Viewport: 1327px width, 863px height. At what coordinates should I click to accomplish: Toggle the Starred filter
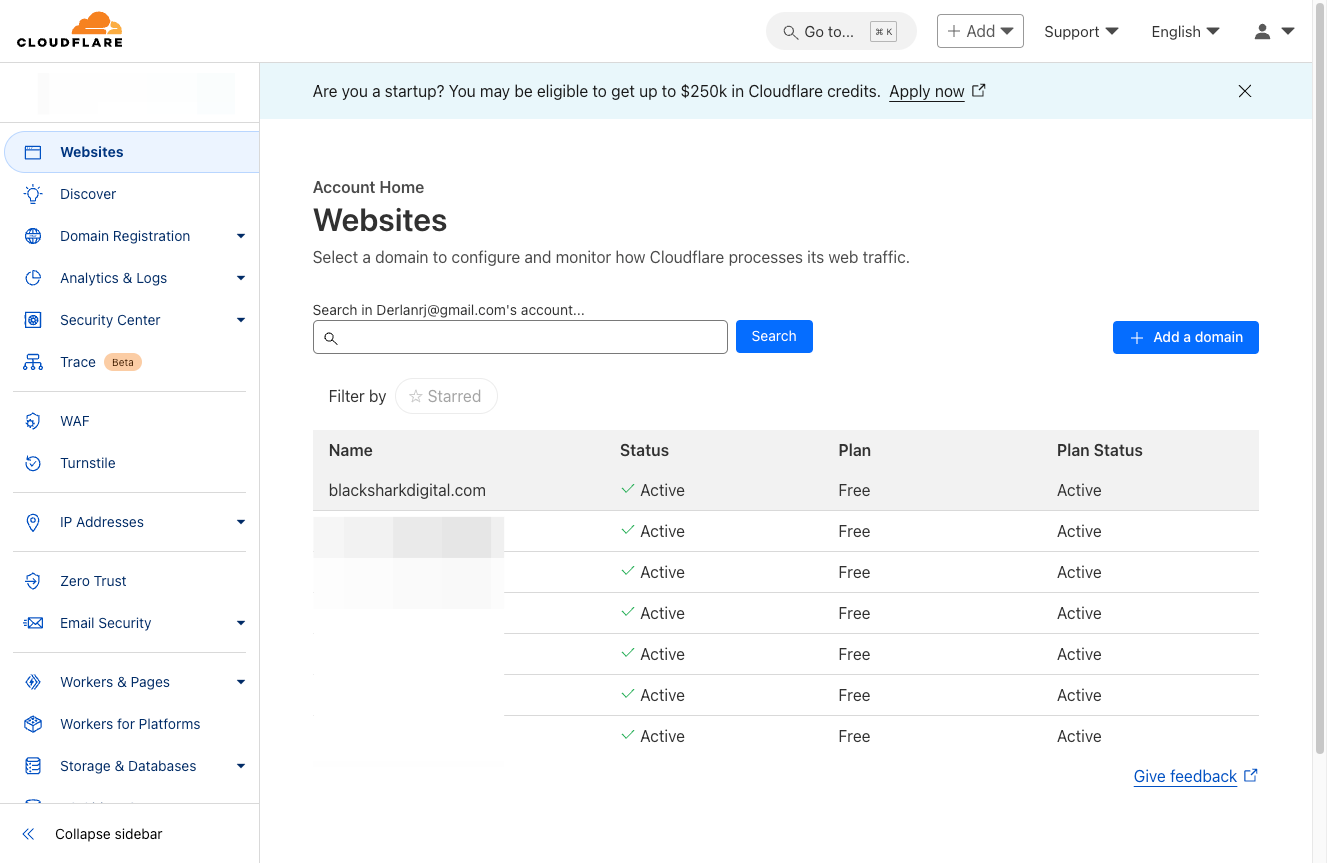pyautogui.click(x=446, y=396)
